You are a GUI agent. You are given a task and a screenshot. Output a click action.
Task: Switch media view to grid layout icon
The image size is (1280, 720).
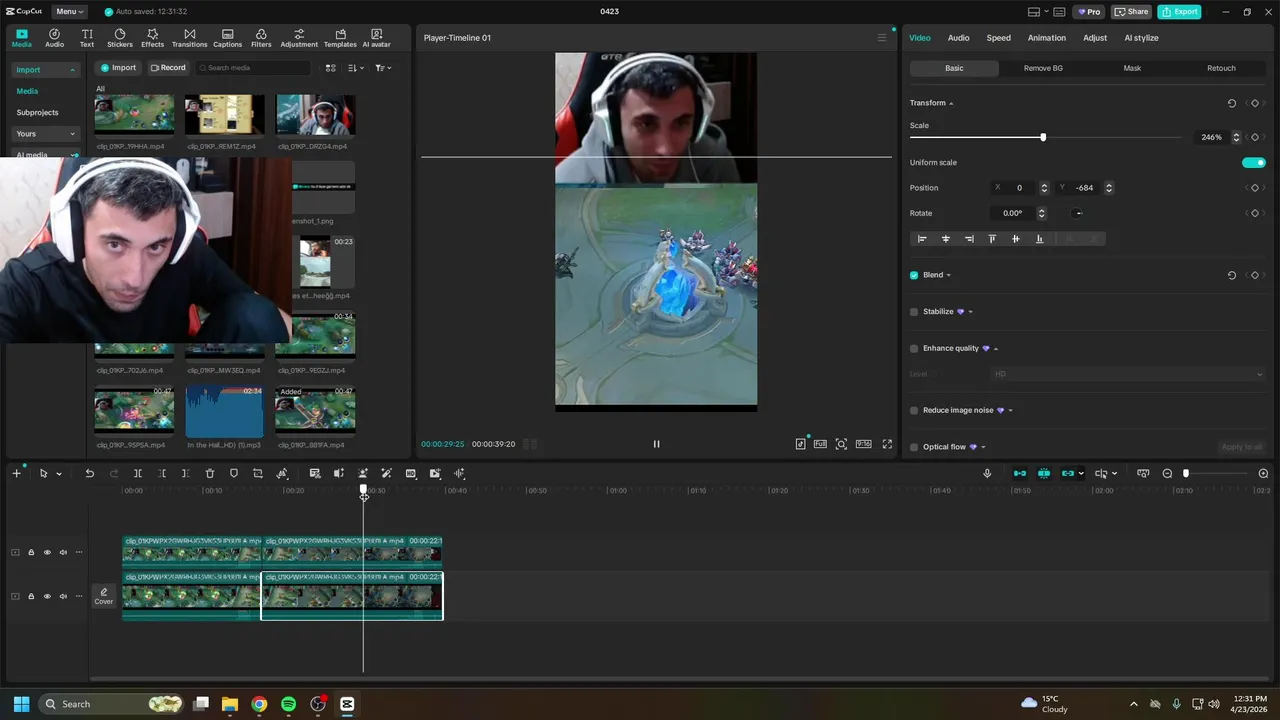(330, 68)
